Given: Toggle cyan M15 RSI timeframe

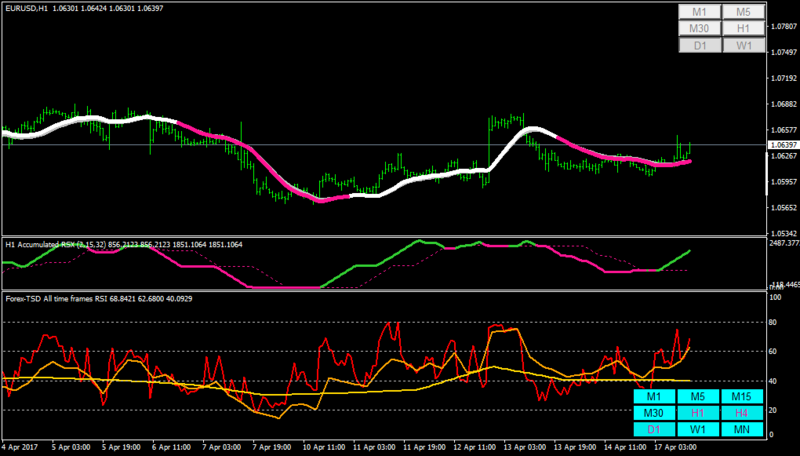Looking at the screenshot, I should click(742, 396).
